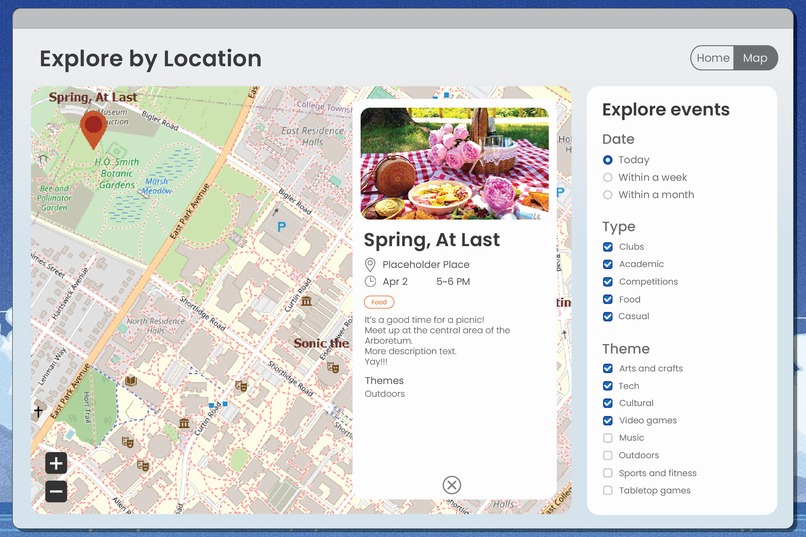Viewport: 806px width, 537px height.
Task: Click the Placeholder Place location text
Action: pos(426,265)
